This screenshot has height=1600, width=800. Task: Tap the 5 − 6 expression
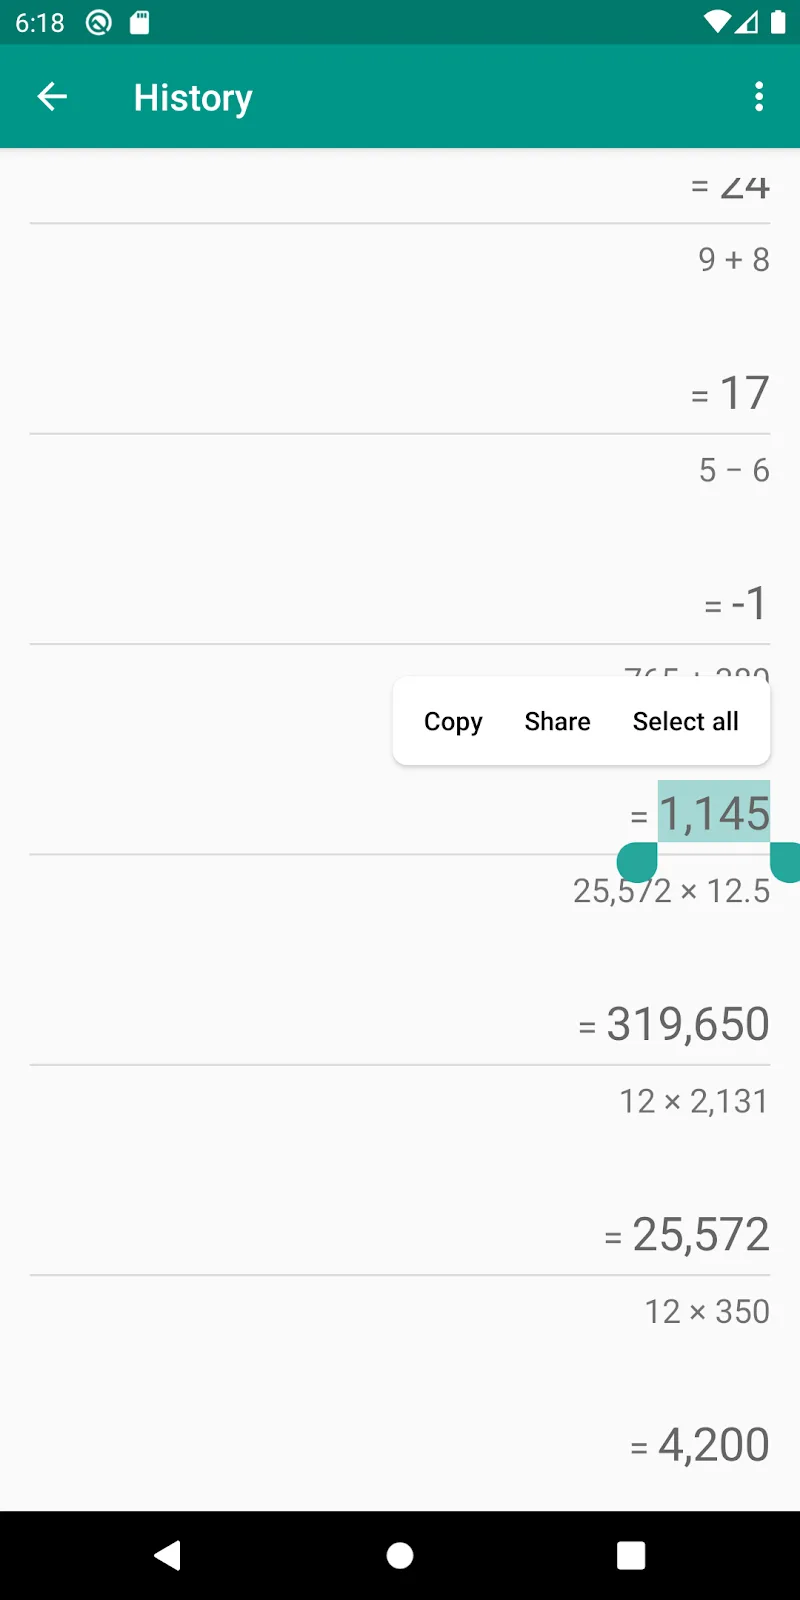click(733, 470)
